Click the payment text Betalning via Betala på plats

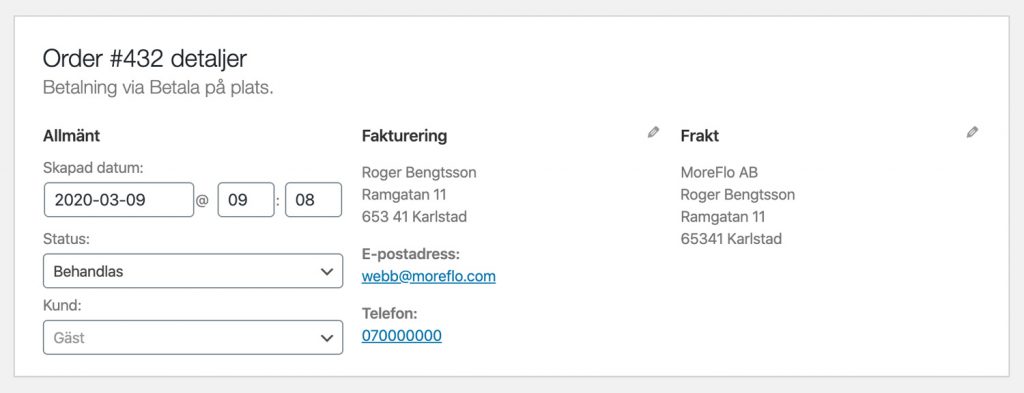158,88
